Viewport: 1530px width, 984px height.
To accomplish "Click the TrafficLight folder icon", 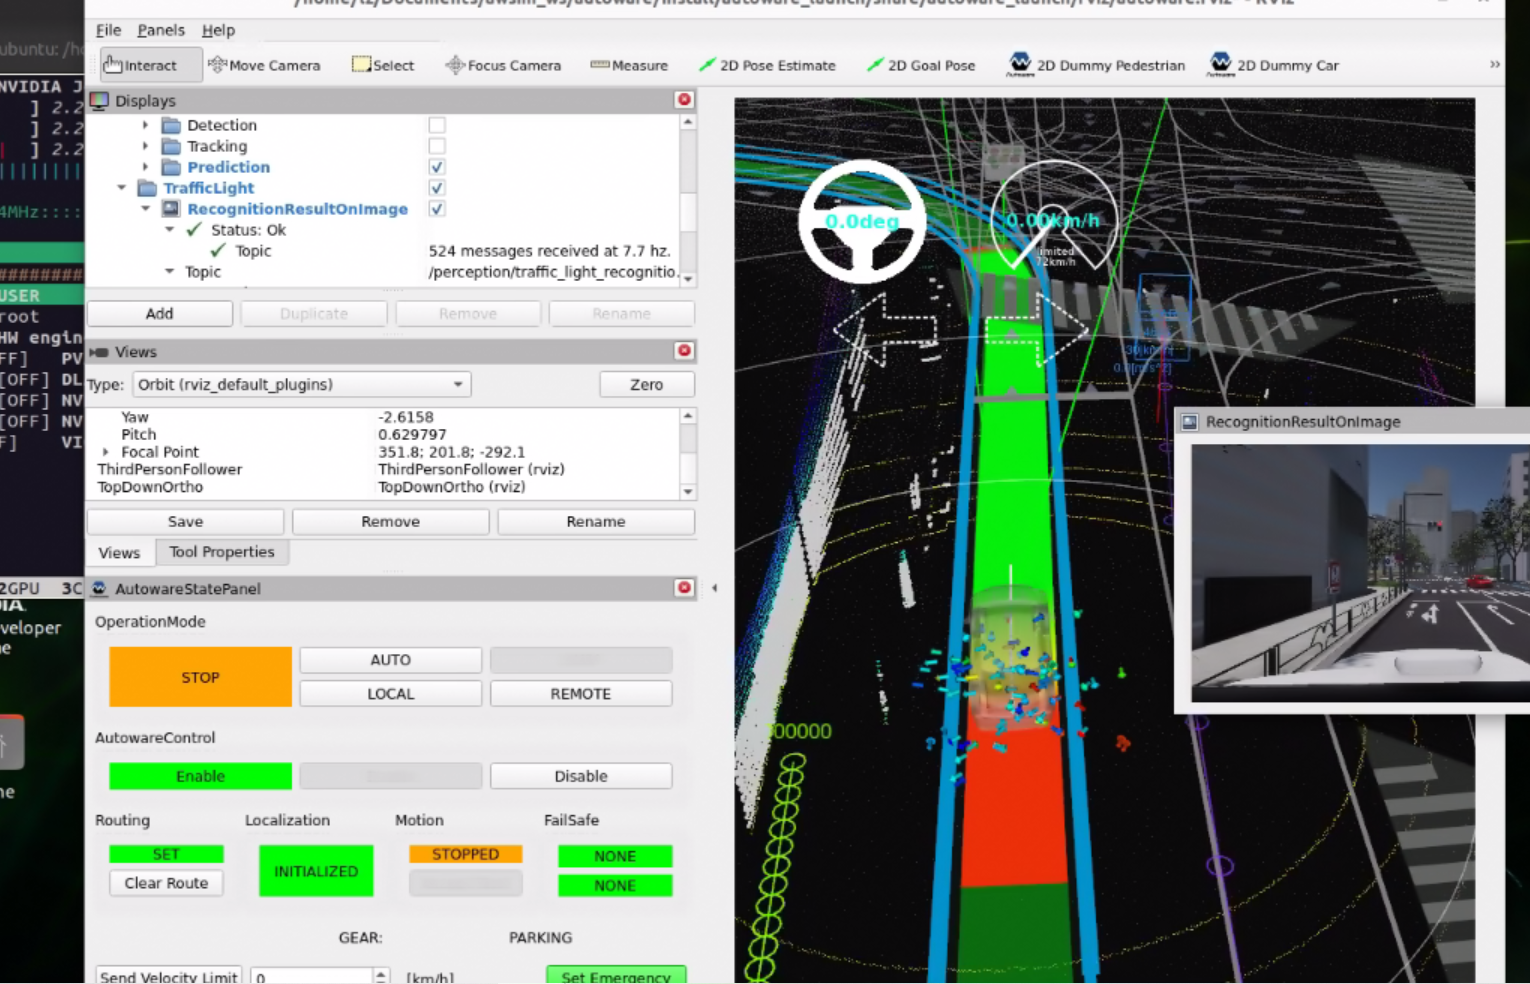I will pos(147,188).
